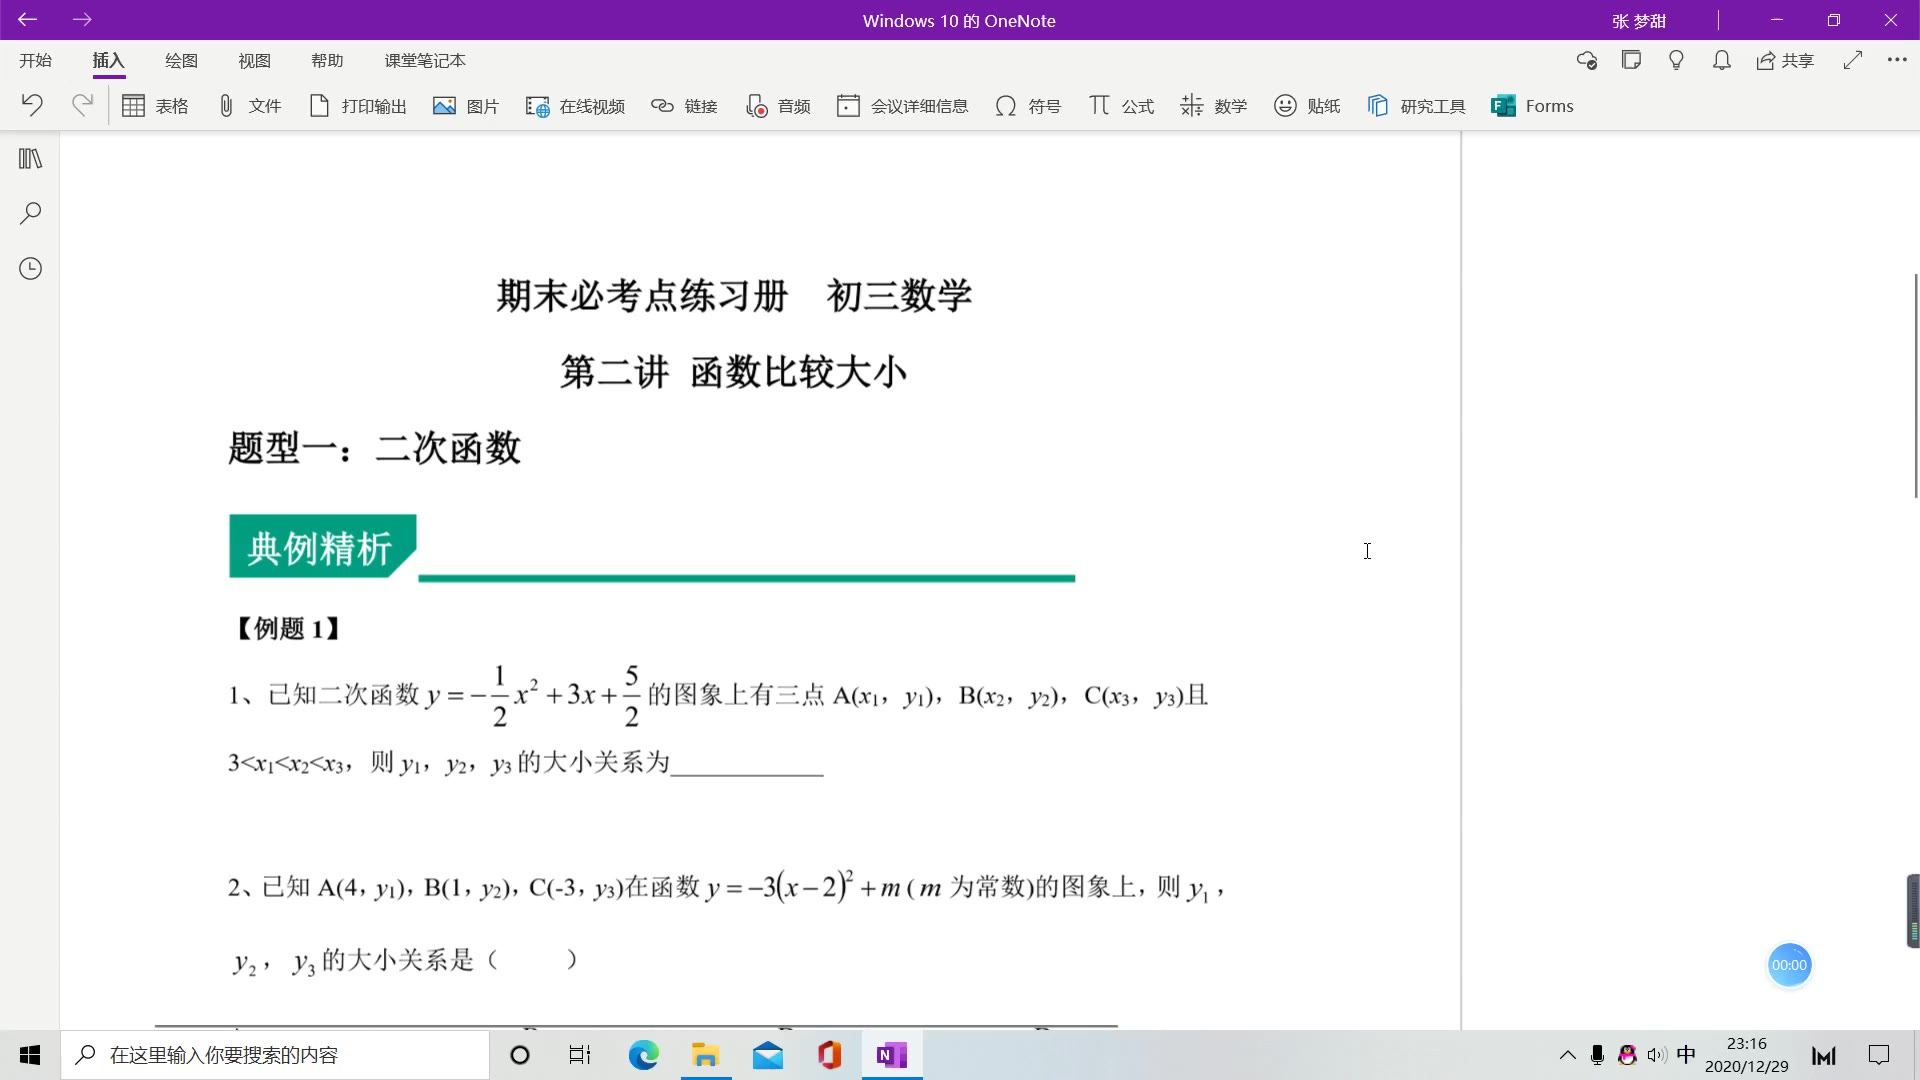Click the Undo arrow

coord(32,105)
